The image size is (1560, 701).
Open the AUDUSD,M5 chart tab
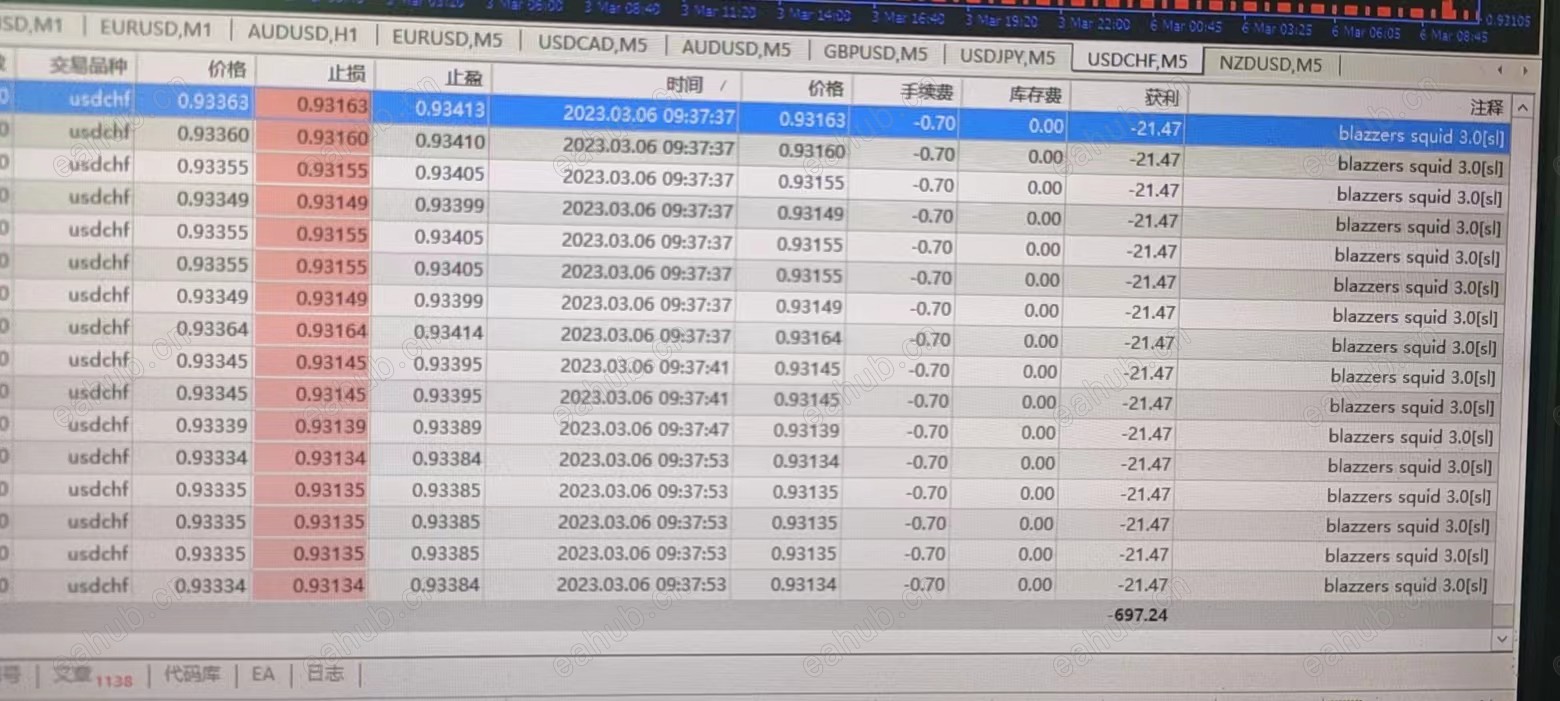point(736,48)
